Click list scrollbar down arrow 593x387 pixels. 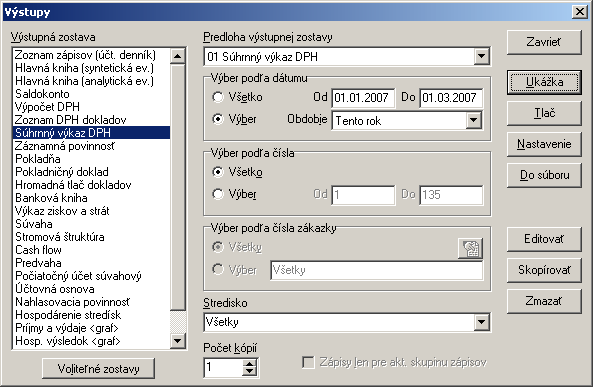(177, 340)
